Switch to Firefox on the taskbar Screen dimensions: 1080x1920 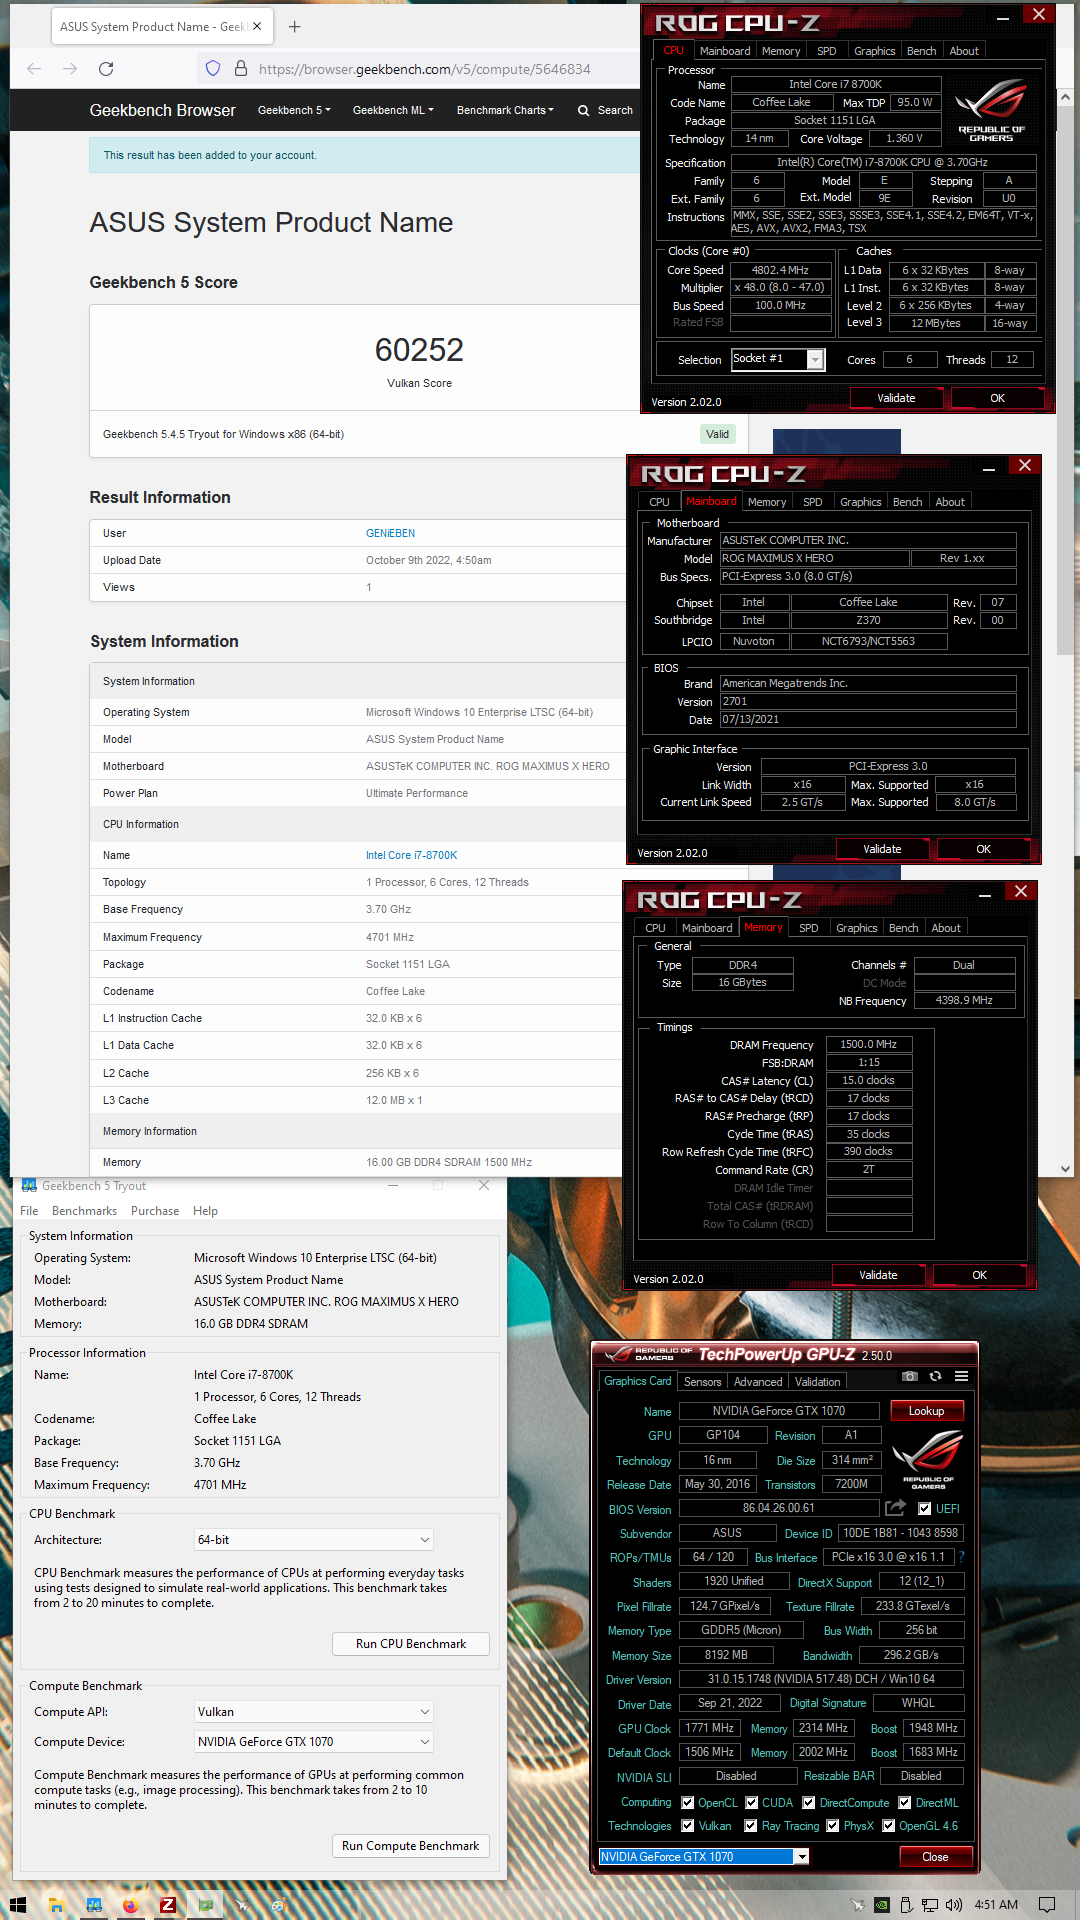click(131, 1905)
